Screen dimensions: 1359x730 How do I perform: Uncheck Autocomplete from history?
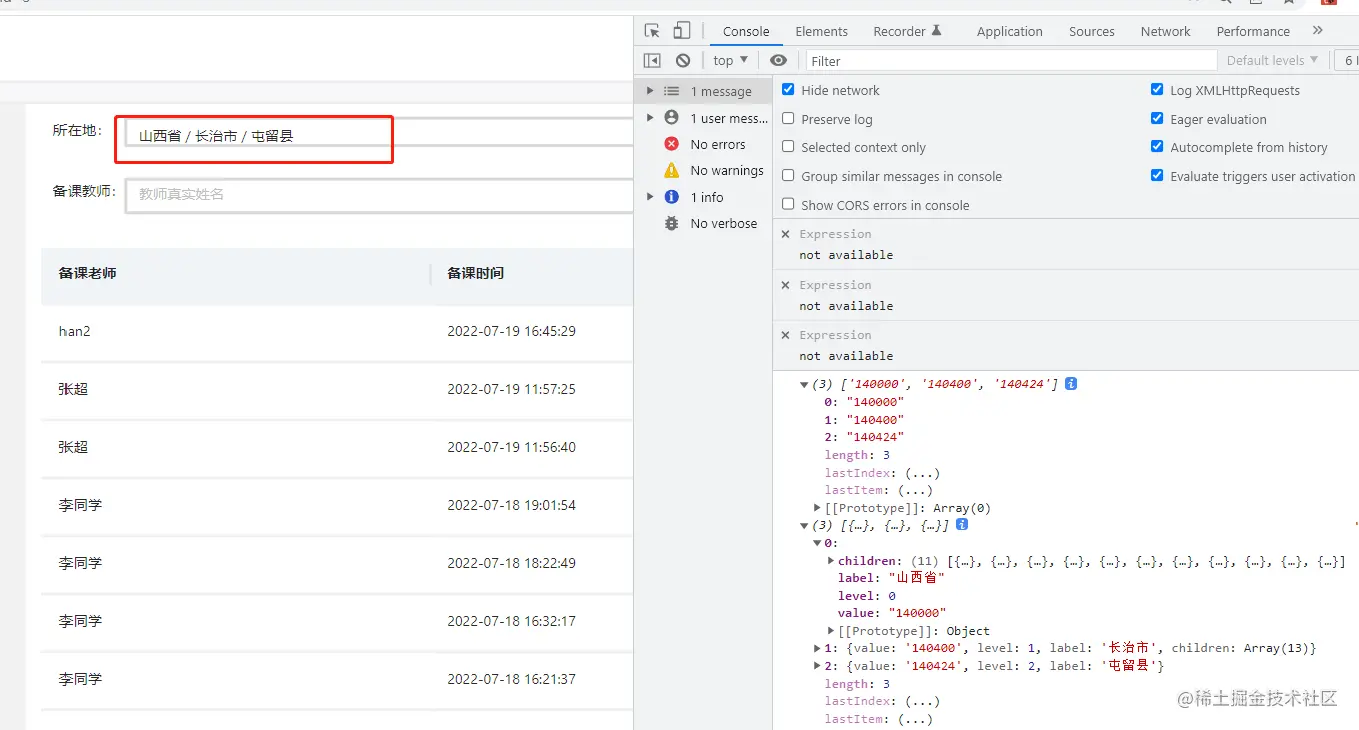(1157, 147)
